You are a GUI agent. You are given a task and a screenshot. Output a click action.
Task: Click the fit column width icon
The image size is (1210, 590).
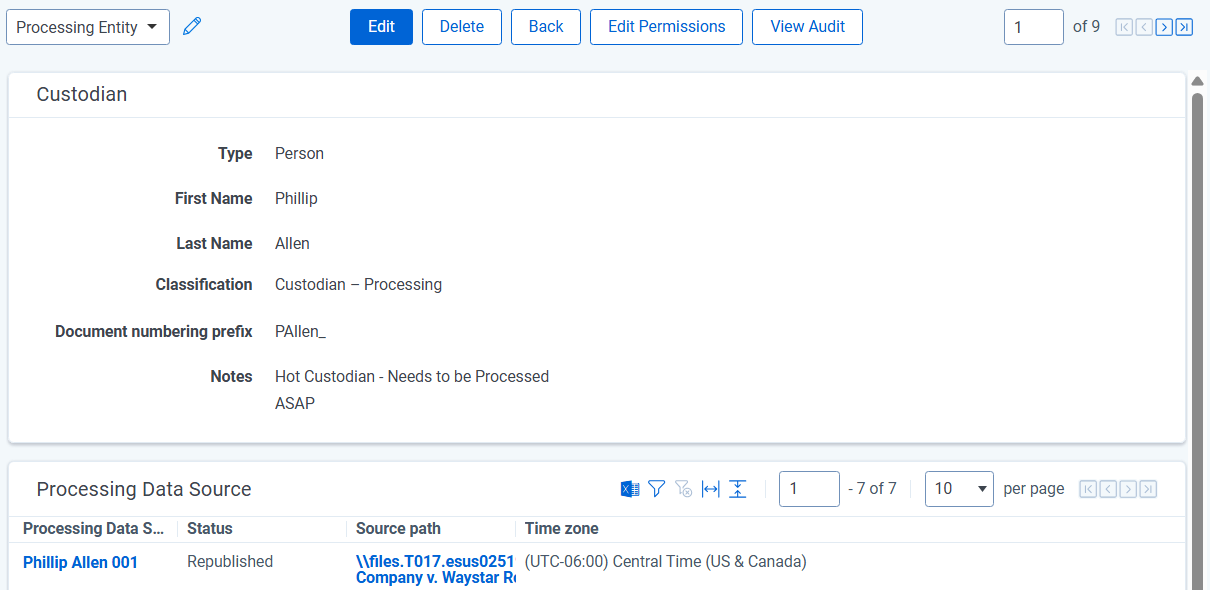pos(711,489)
